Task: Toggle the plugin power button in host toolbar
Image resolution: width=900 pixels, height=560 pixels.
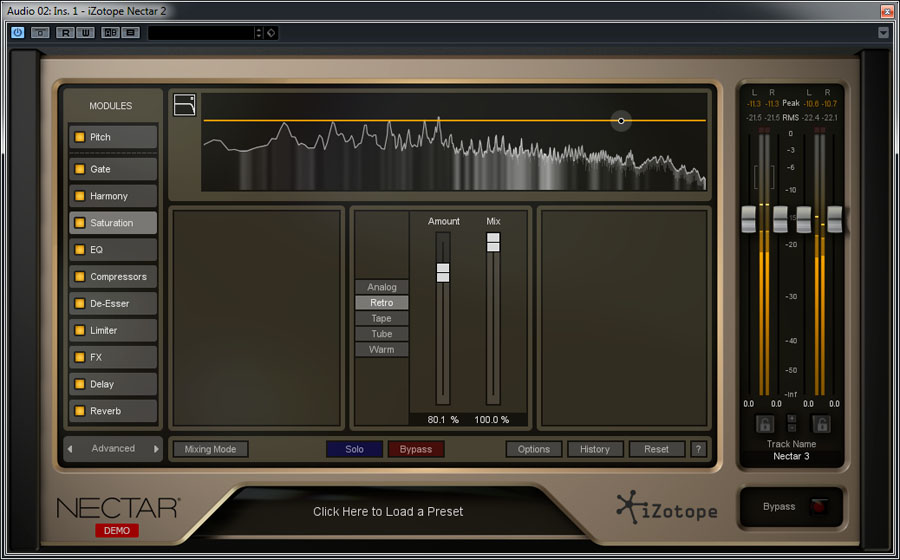Action: coord(17,32)
